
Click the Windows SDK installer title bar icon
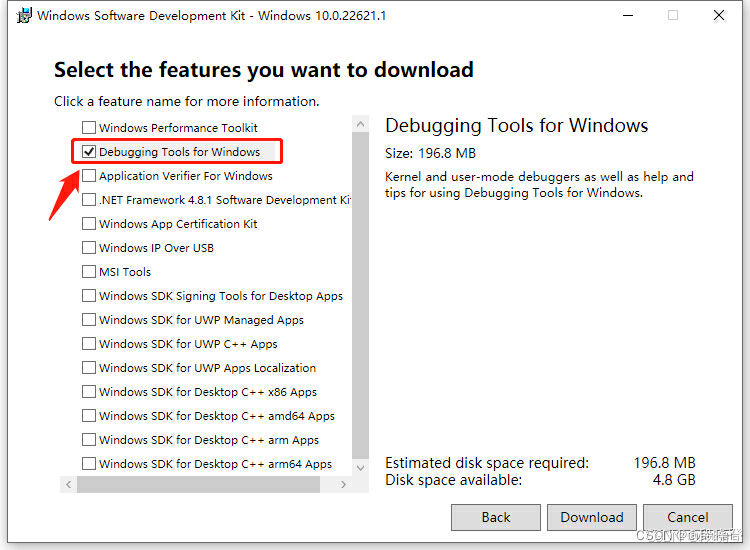(x=24, y=15)
